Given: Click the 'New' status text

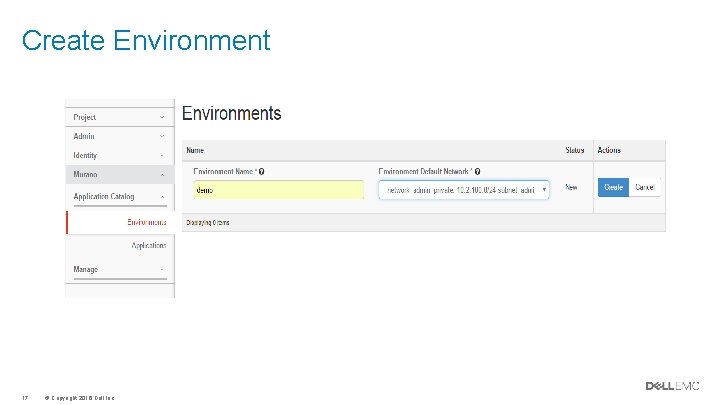Looking at the screenshot, I should [571, 187].
